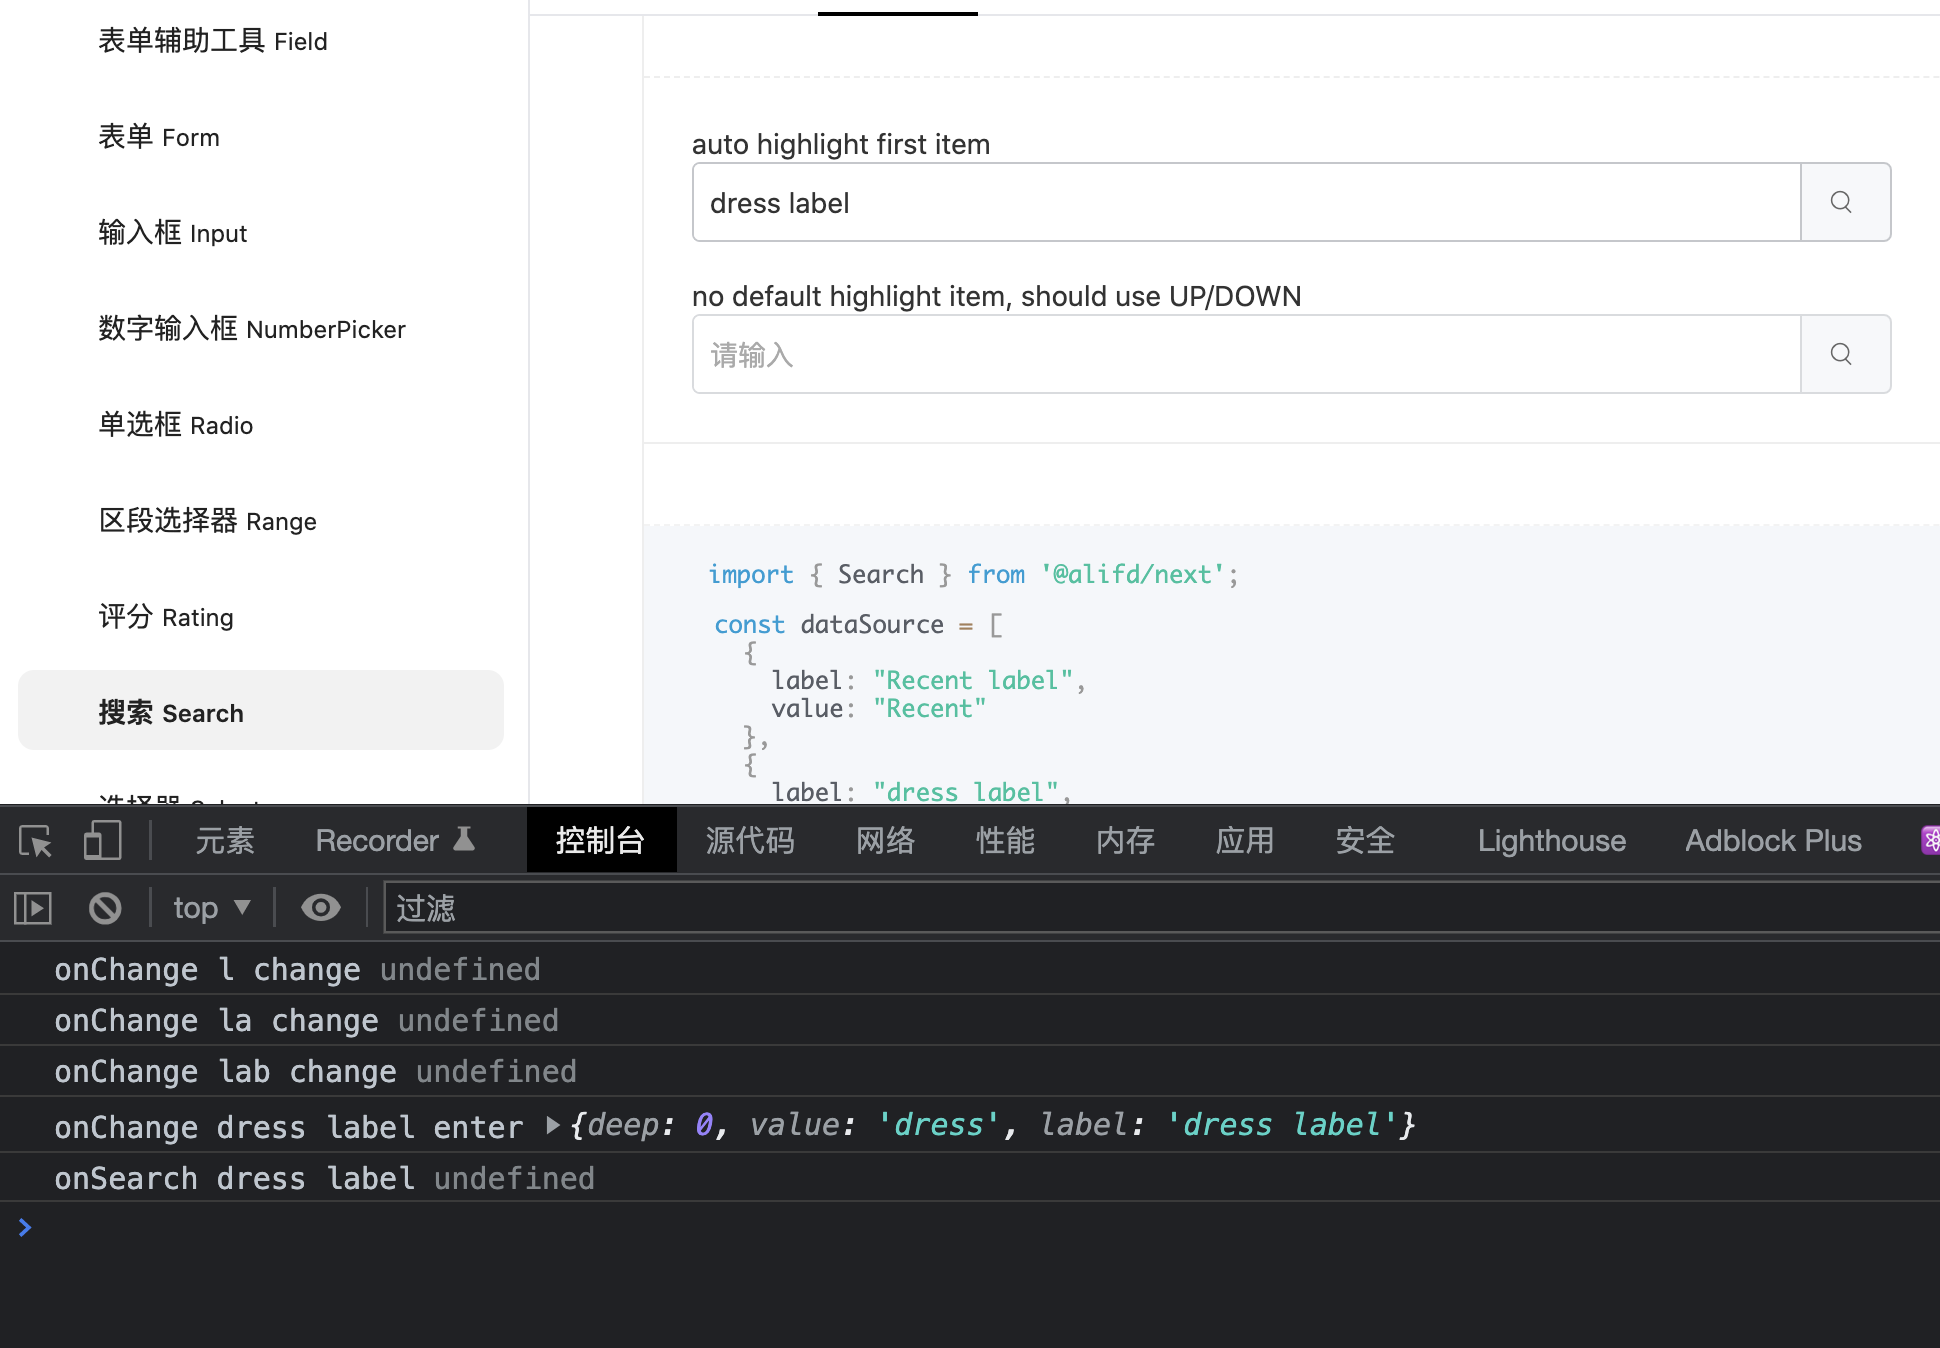Open the Adblock Plus extension panel

(1772, 840)
